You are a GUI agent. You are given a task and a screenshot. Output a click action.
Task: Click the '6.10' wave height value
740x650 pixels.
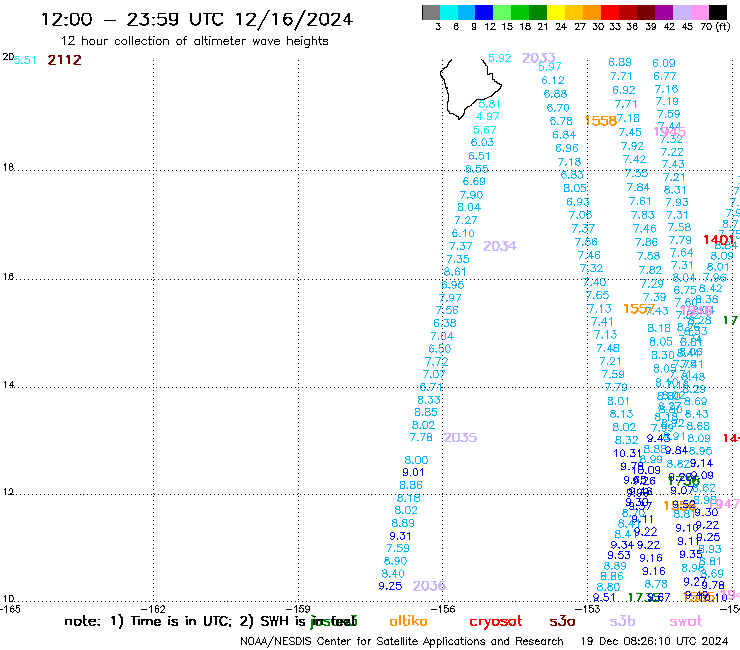pyautogui.click(x=463, y=233)
